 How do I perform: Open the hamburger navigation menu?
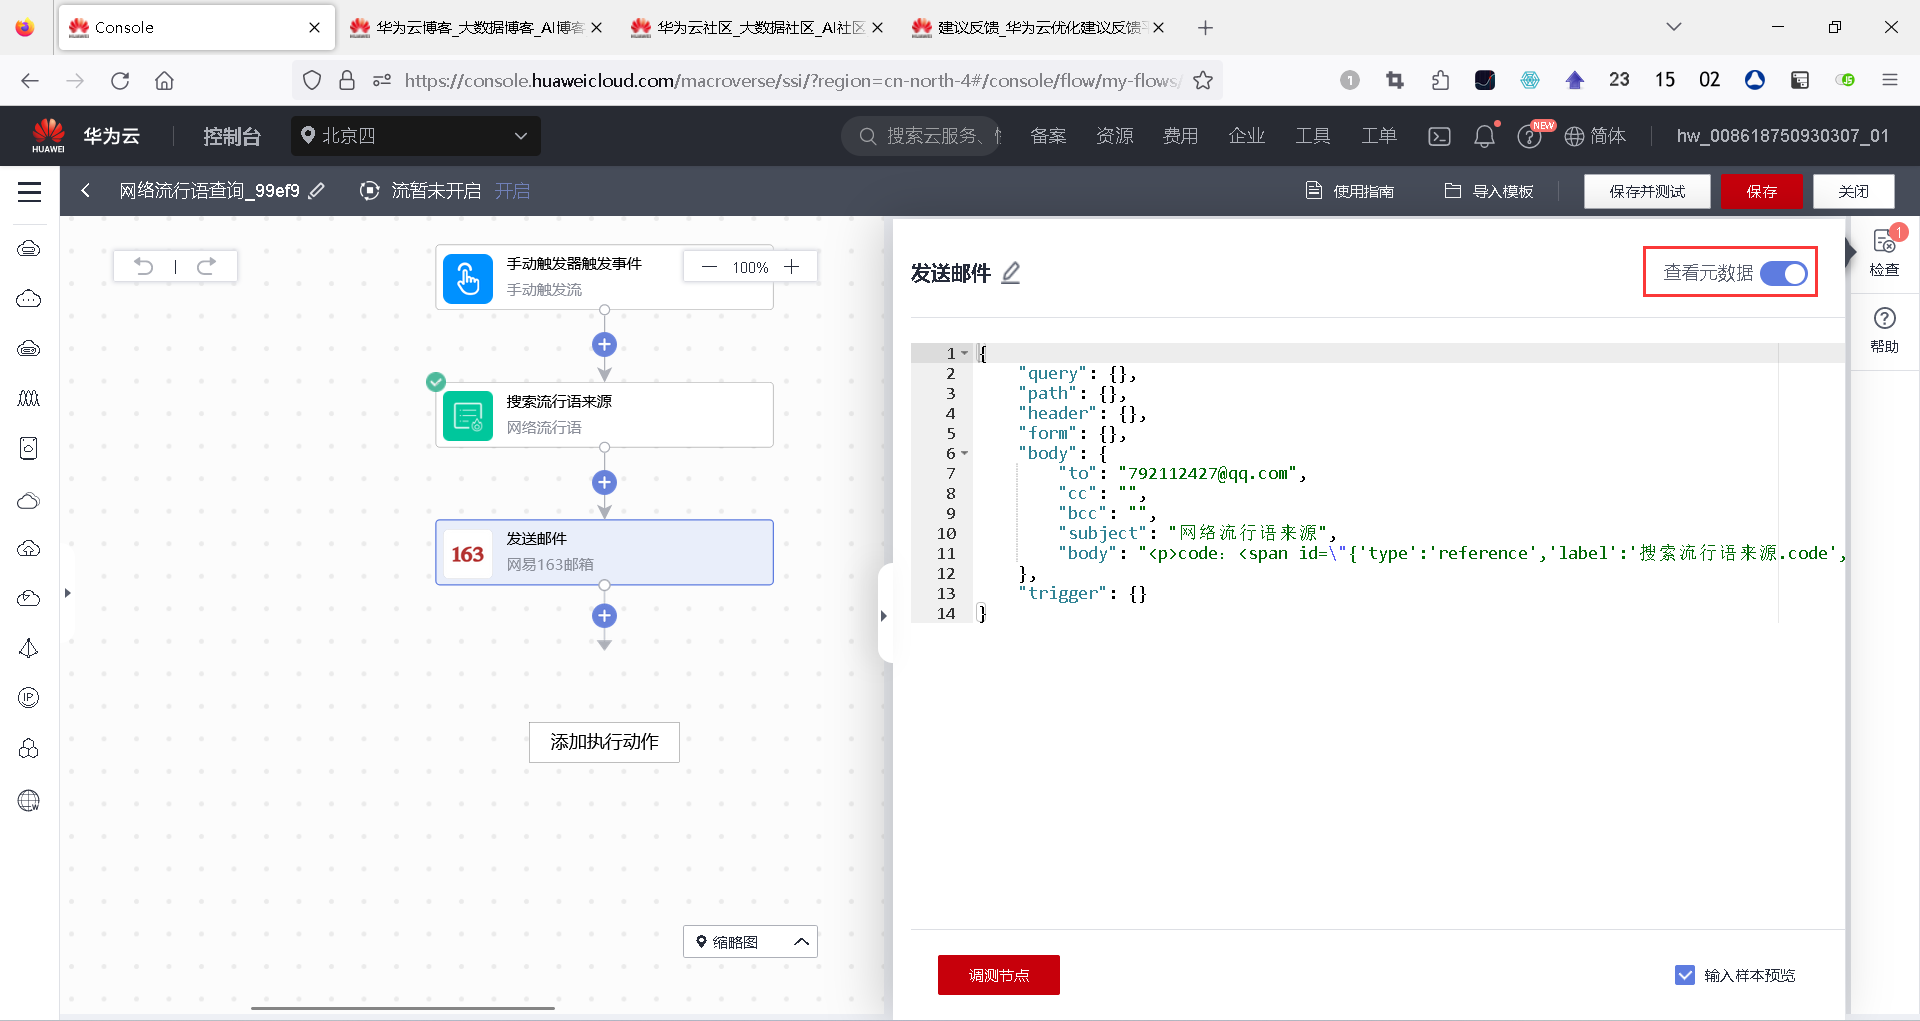(30, 192)
